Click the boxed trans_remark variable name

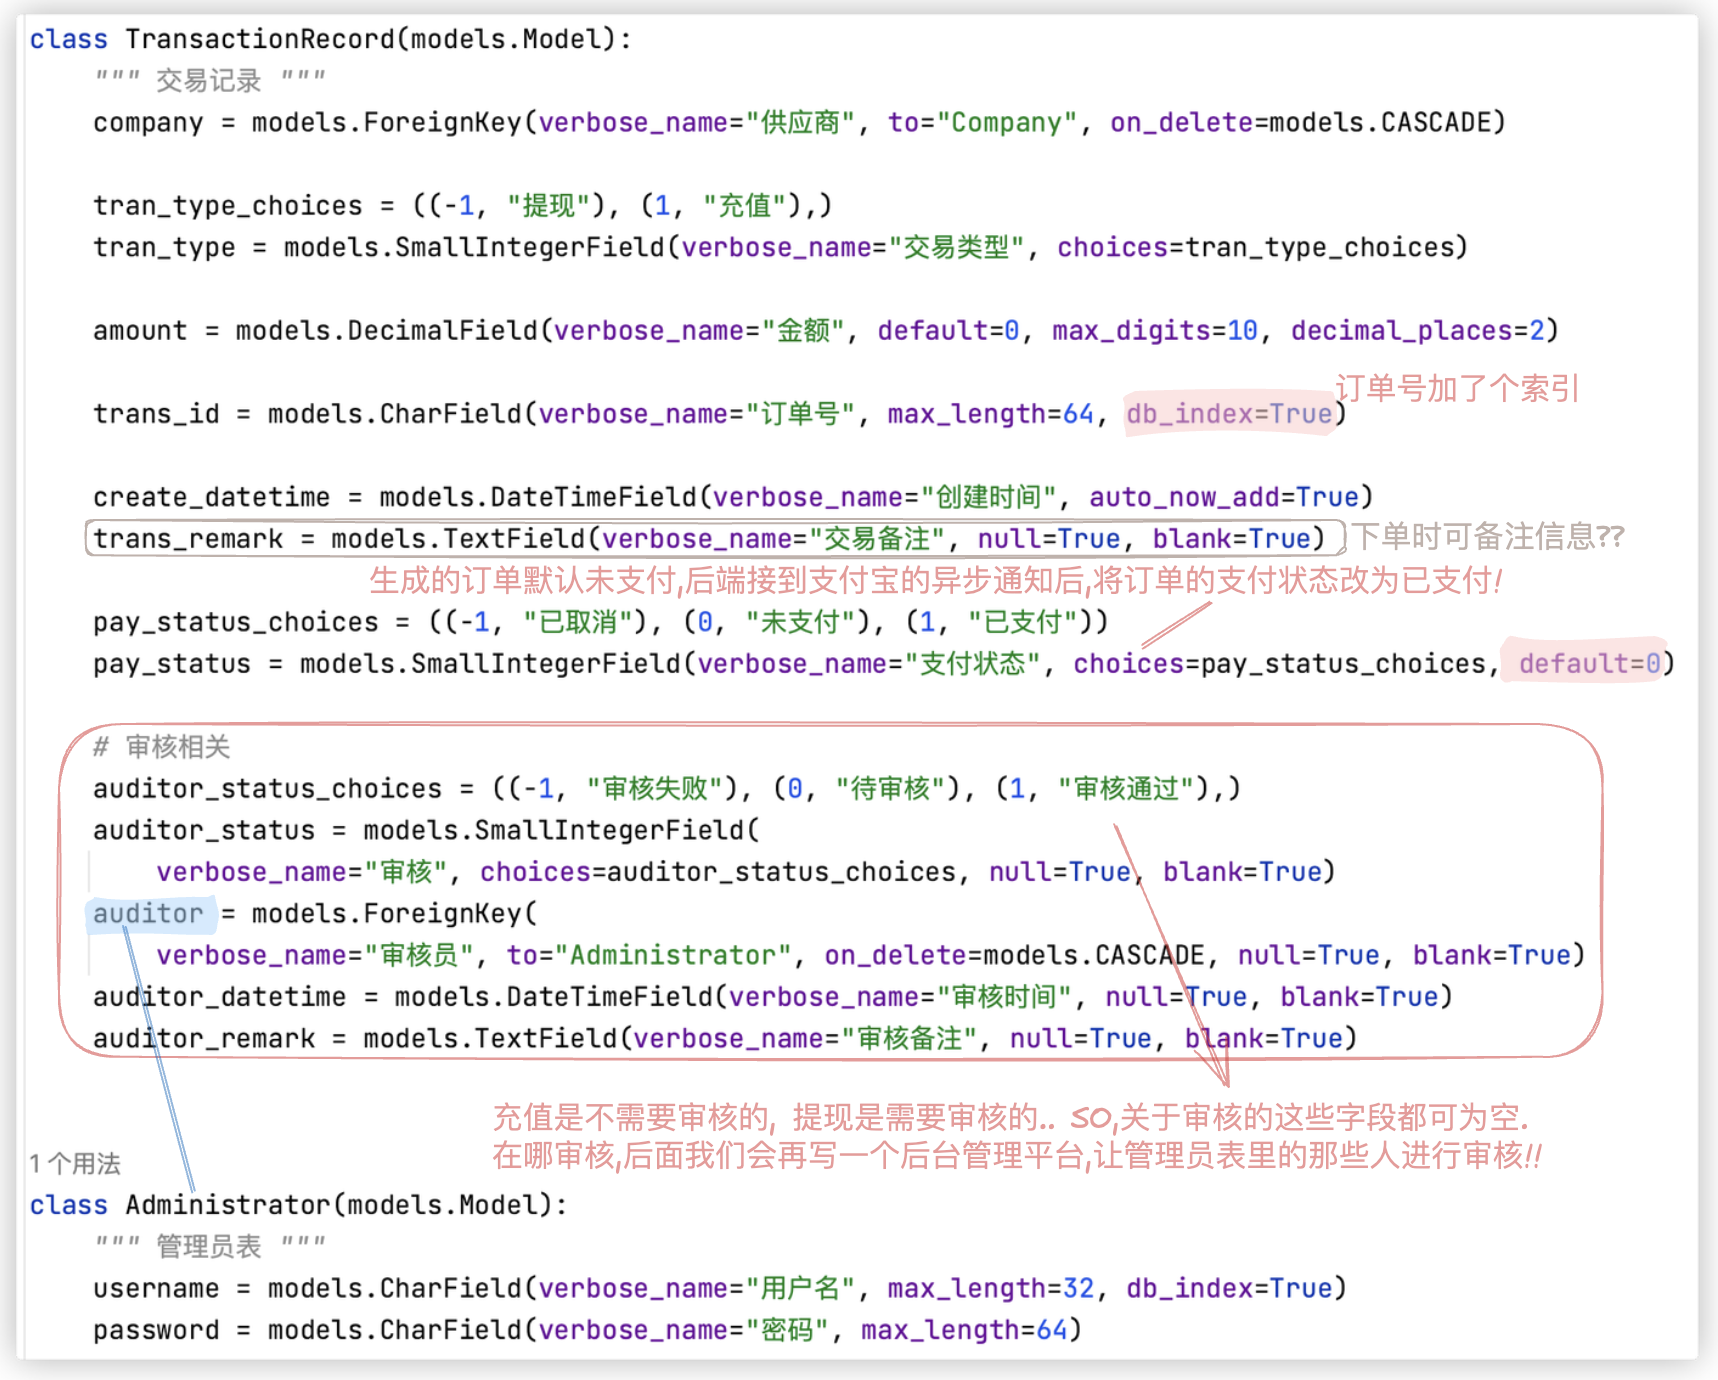tap(188, 538)
